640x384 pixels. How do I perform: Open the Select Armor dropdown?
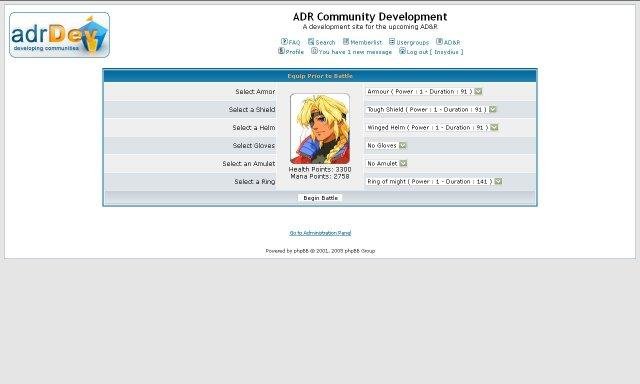pos(424,91)
